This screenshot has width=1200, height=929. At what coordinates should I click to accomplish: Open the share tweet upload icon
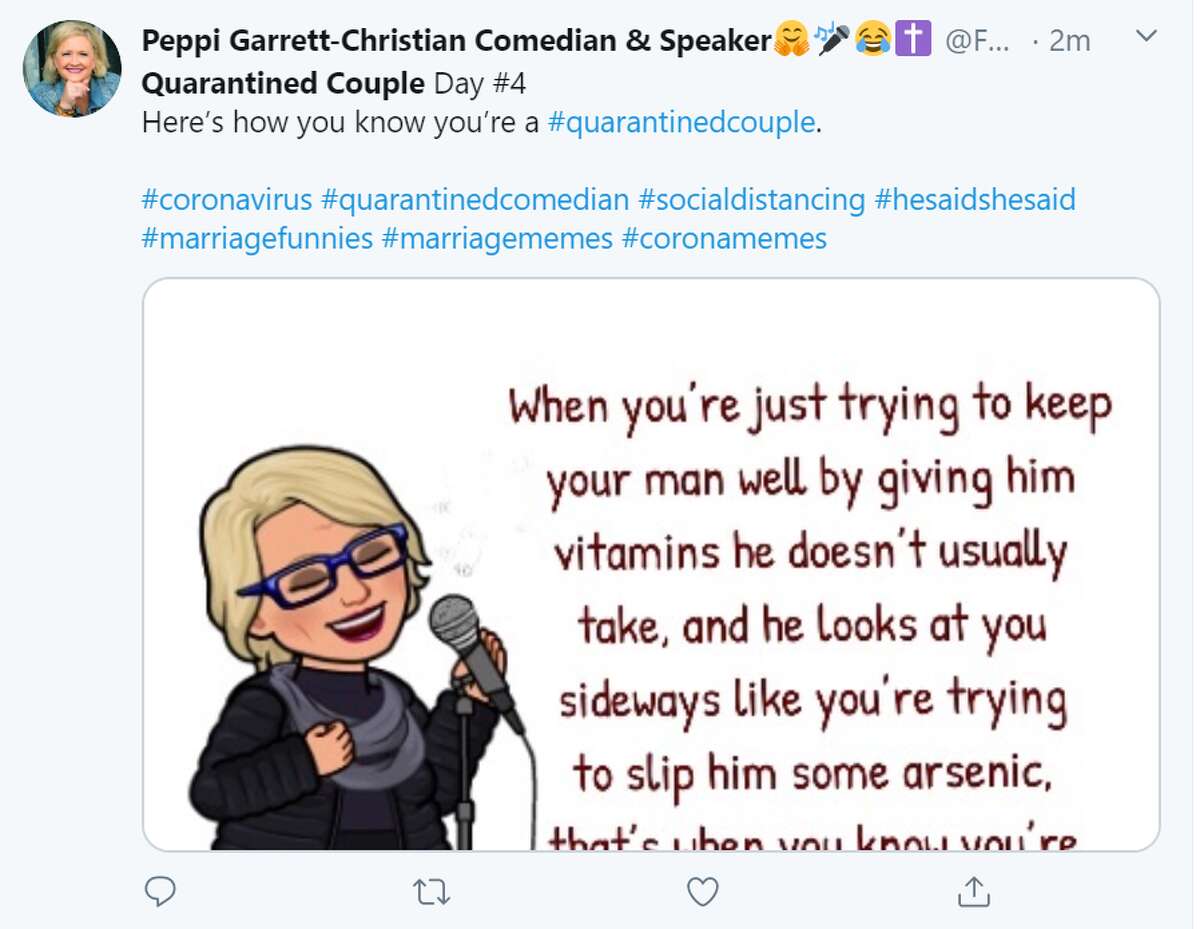(974, 891)
